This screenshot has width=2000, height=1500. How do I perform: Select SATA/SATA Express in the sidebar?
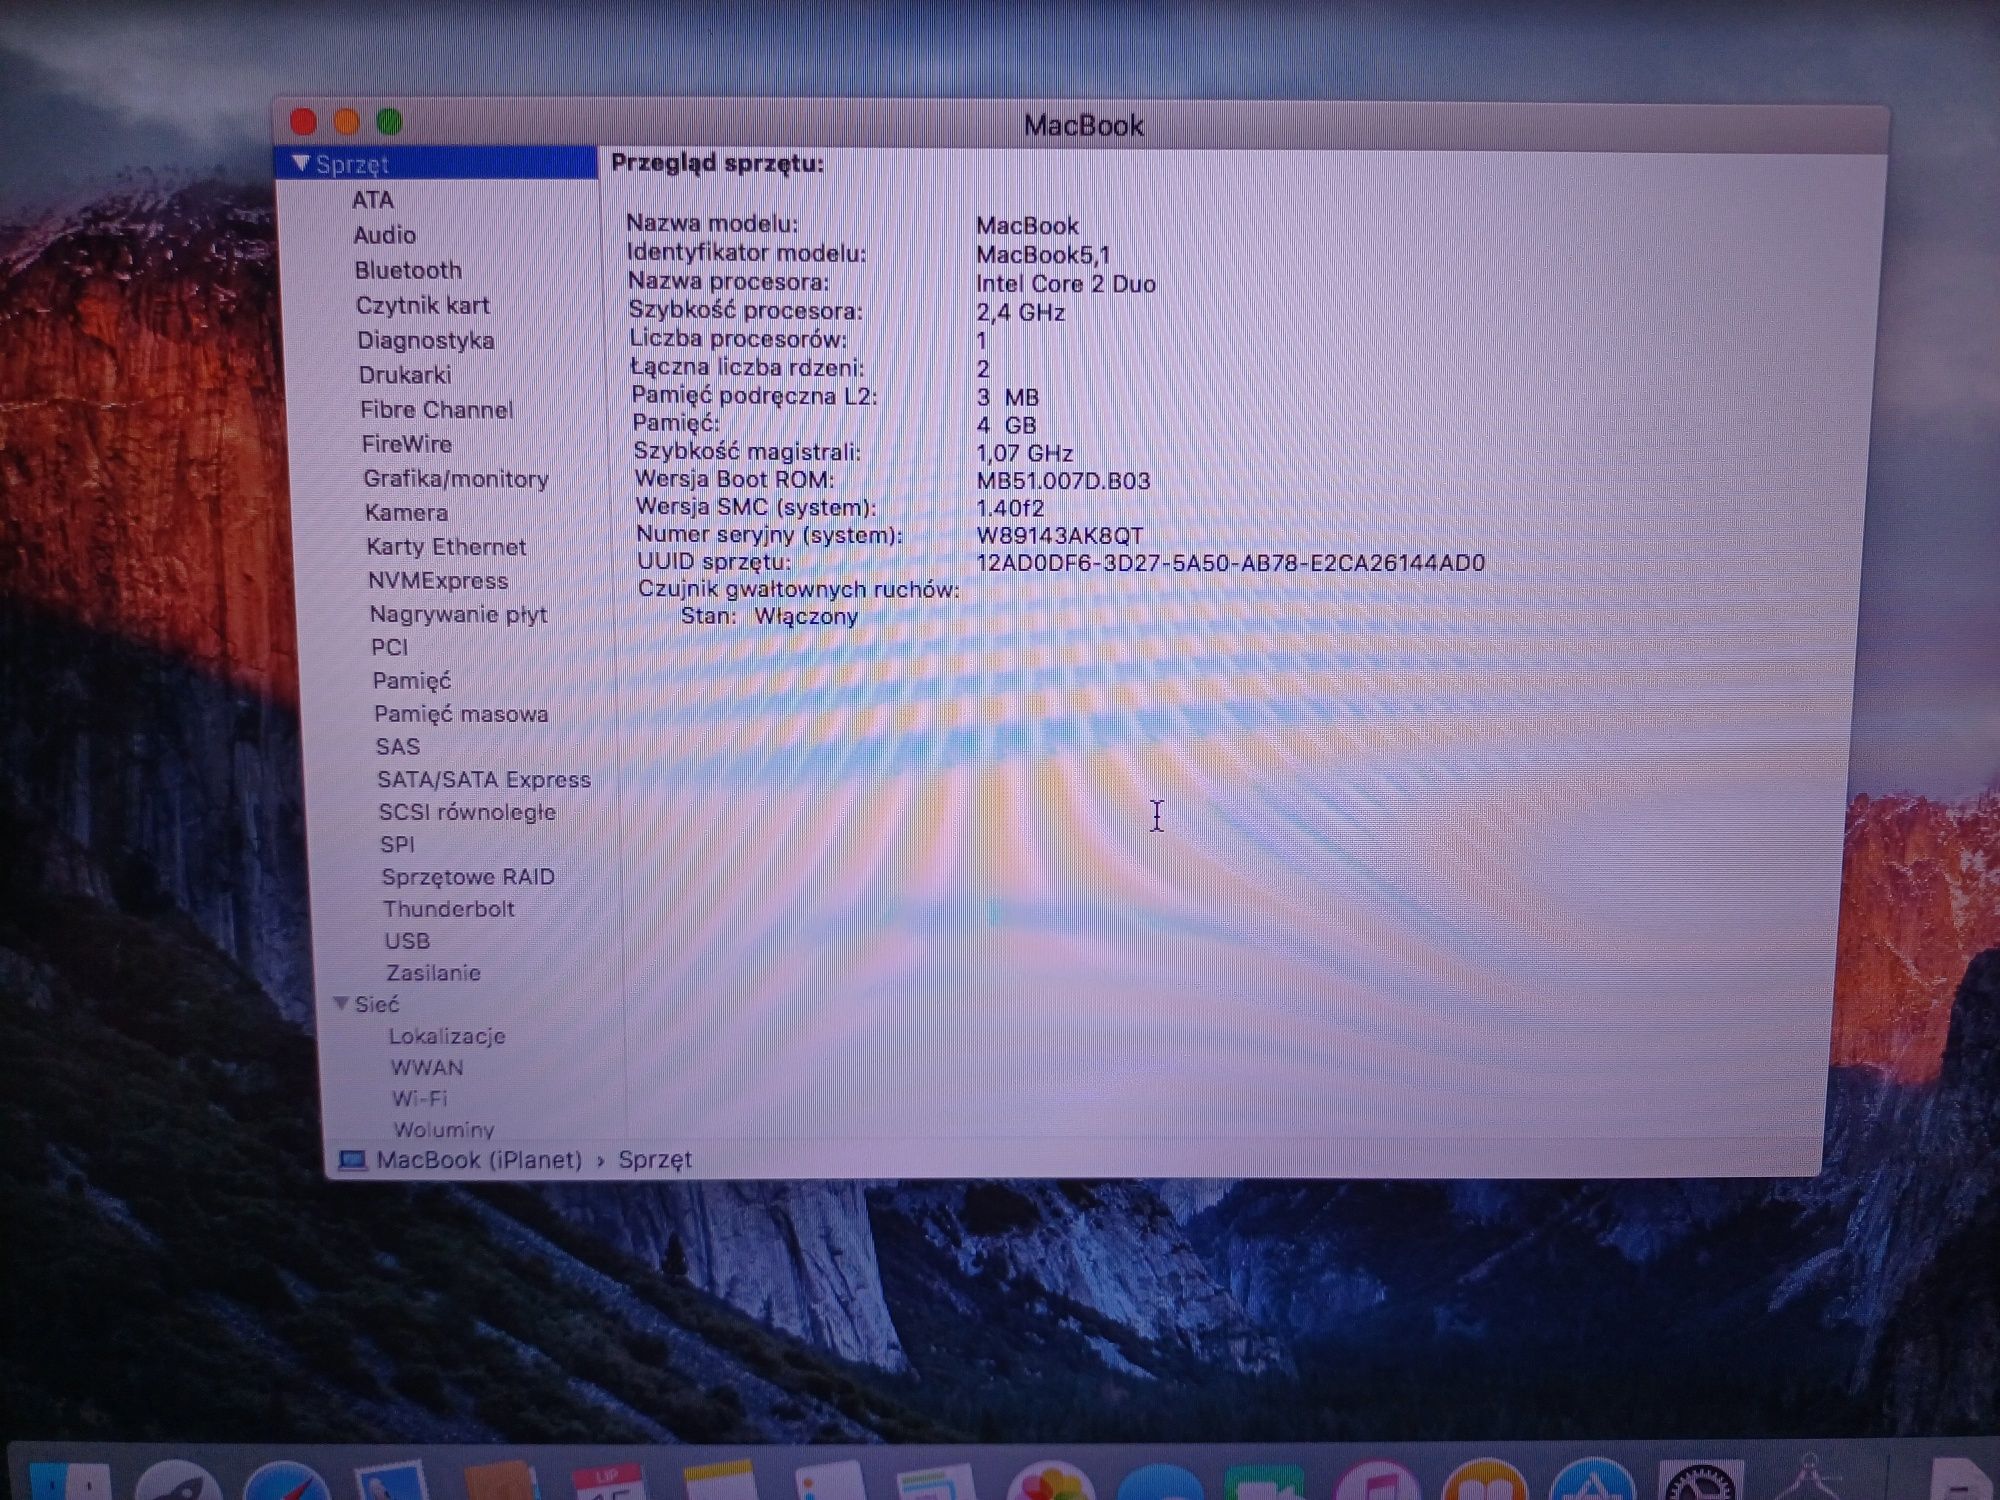(484, 780)
